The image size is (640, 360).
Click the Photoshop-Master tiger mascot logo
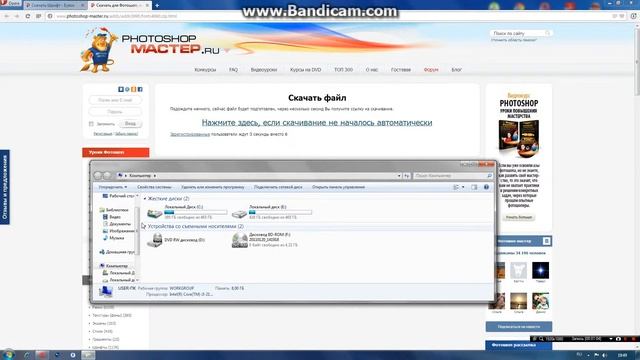[98, 50]
